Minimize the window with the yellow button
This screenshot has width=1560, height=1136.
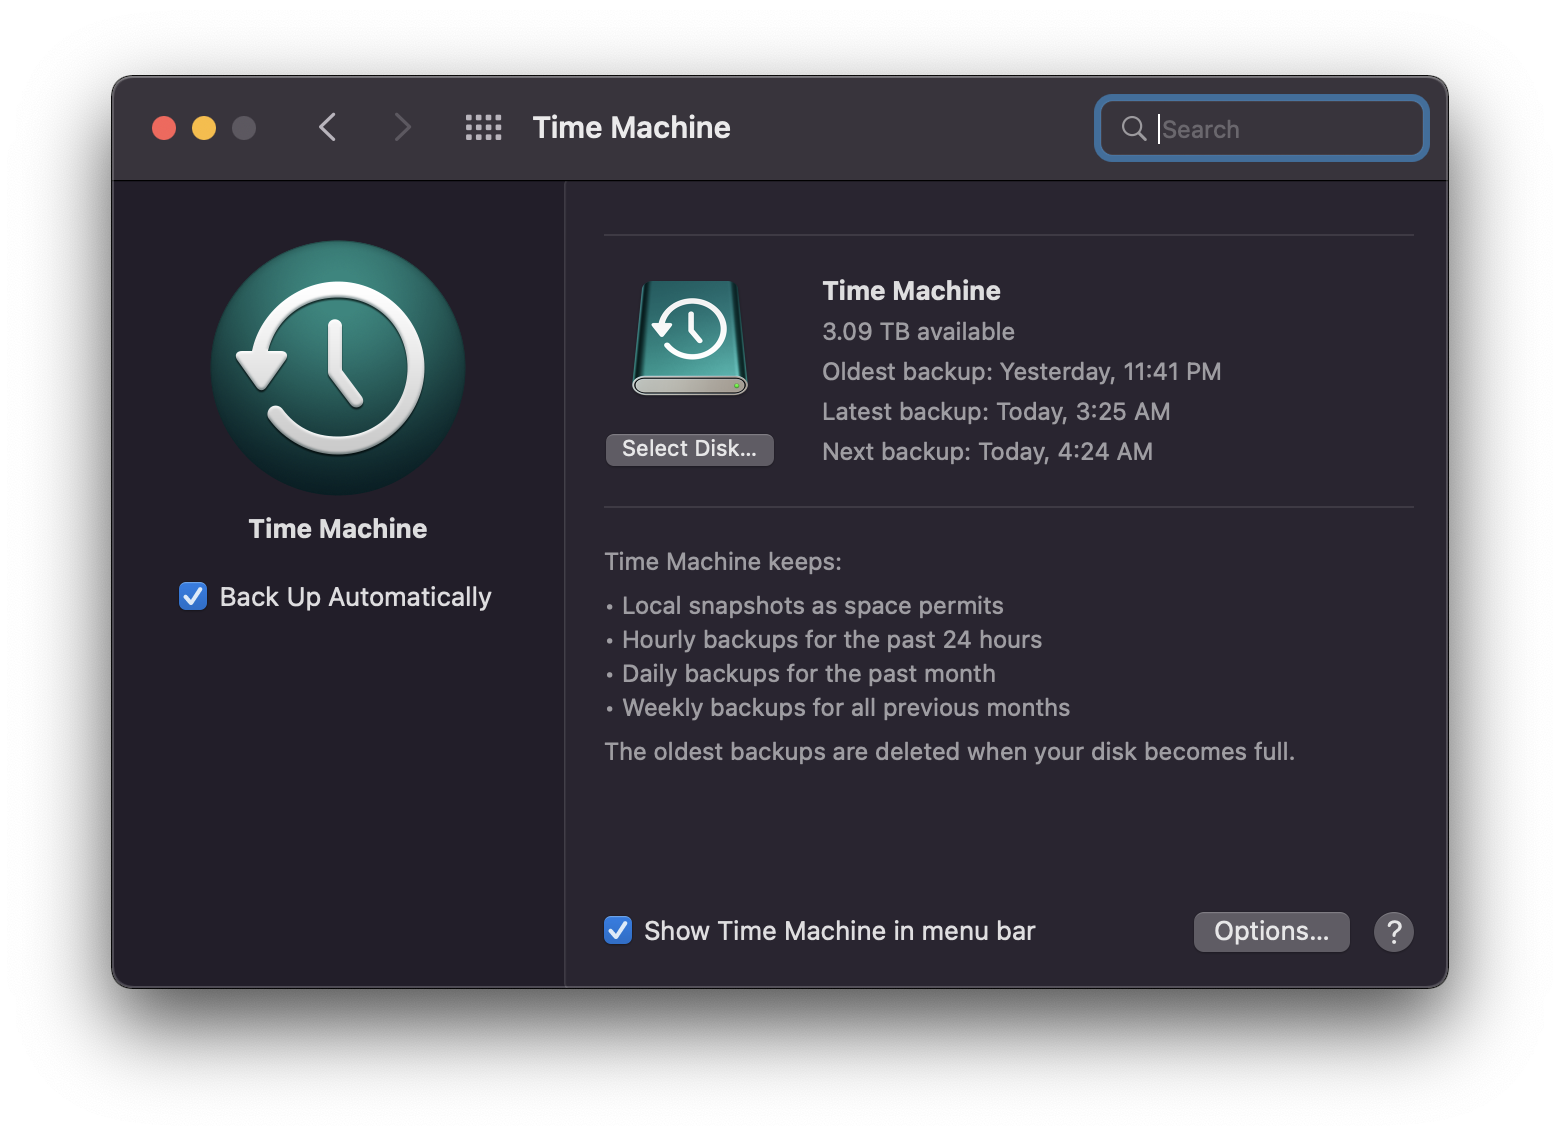[x=204, y=128]
